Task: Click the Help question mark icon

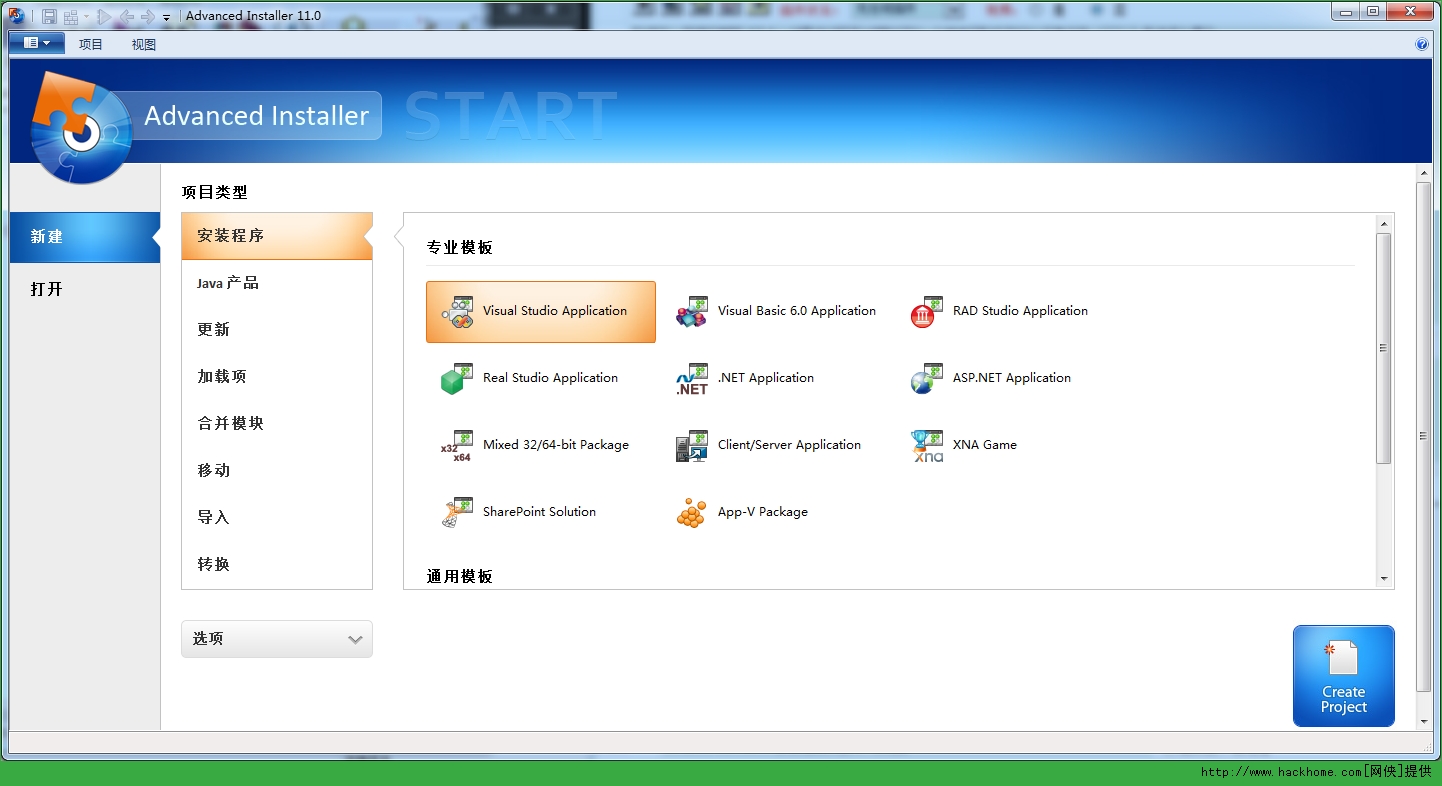Action: pyautogui.click(x=1422, y=44)
